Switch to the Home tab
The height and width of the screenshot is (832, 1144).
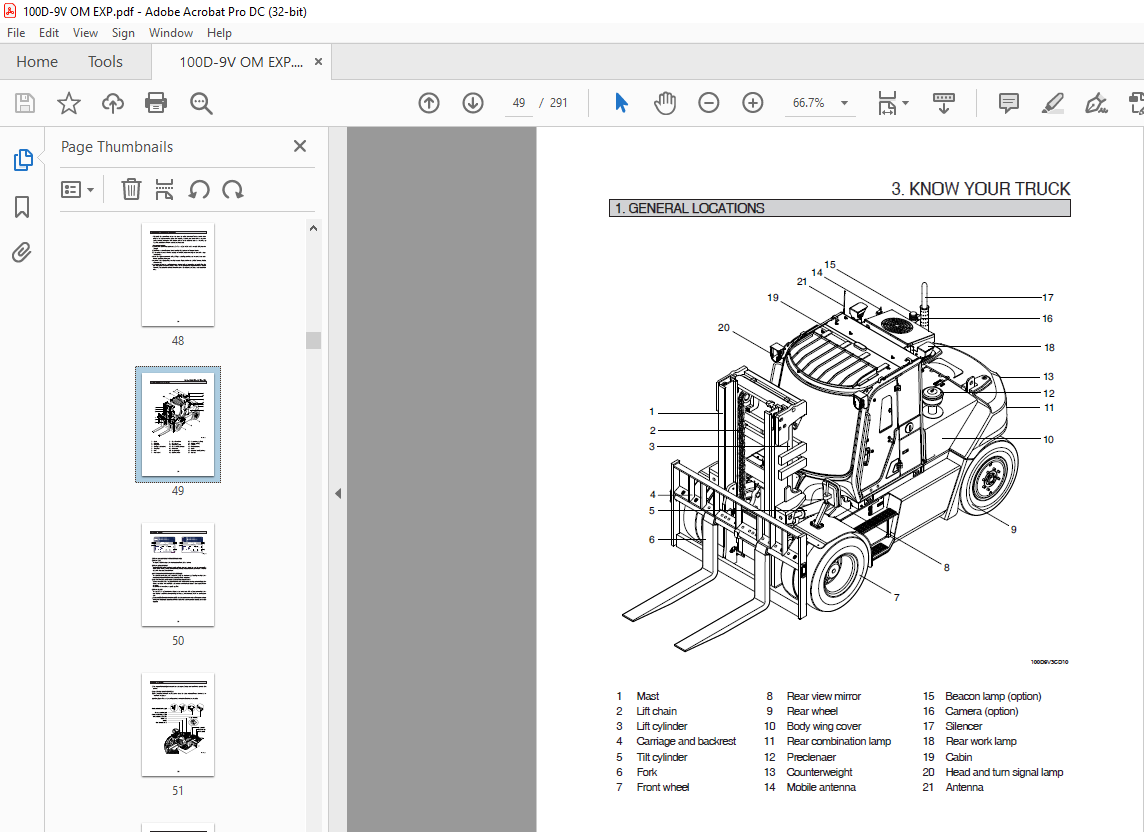pyautogui.click(x=37, y=62)
